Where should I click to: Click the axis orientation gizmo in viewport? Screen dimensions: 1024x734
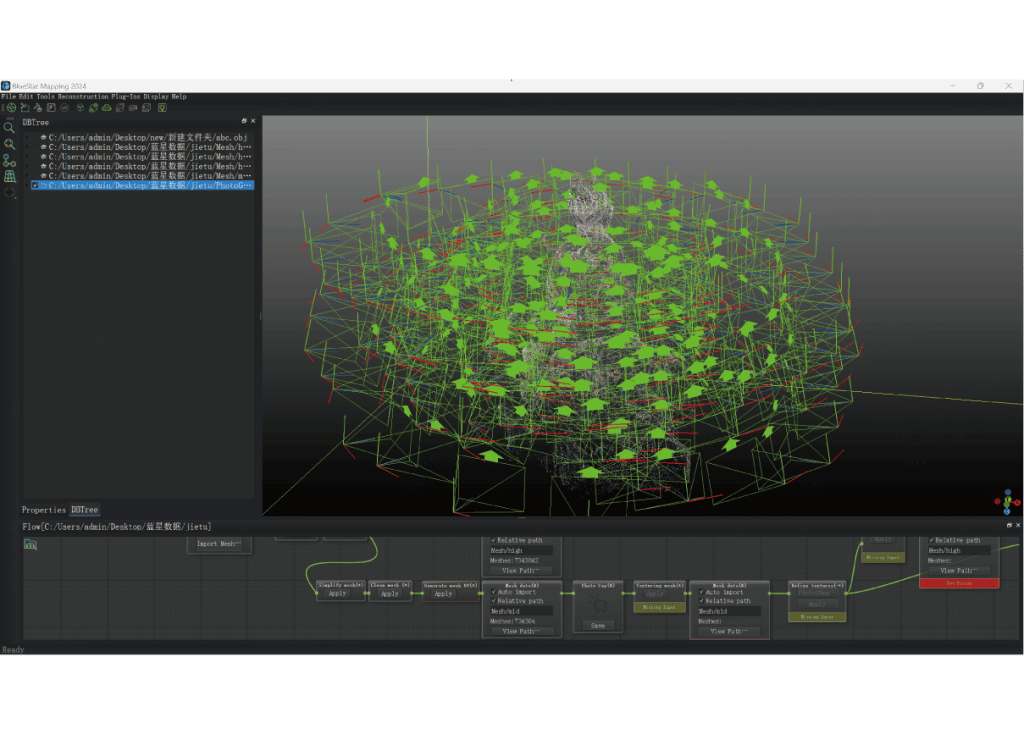tap(1008, 502)
